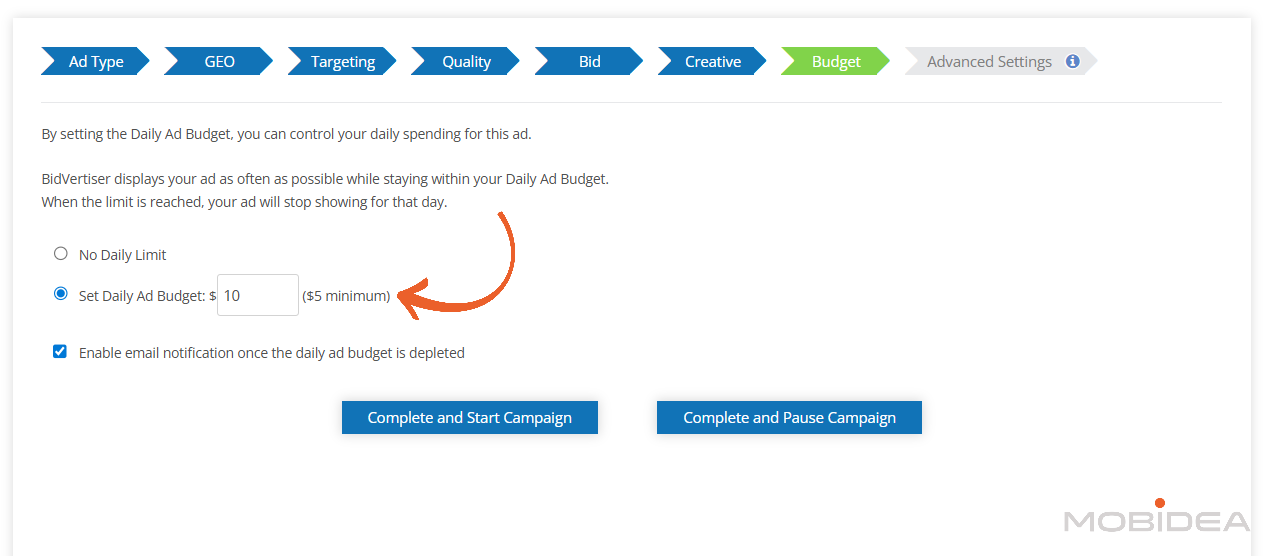Click the green Budget step
1272x556 pixels.
[x=835, y=62]
